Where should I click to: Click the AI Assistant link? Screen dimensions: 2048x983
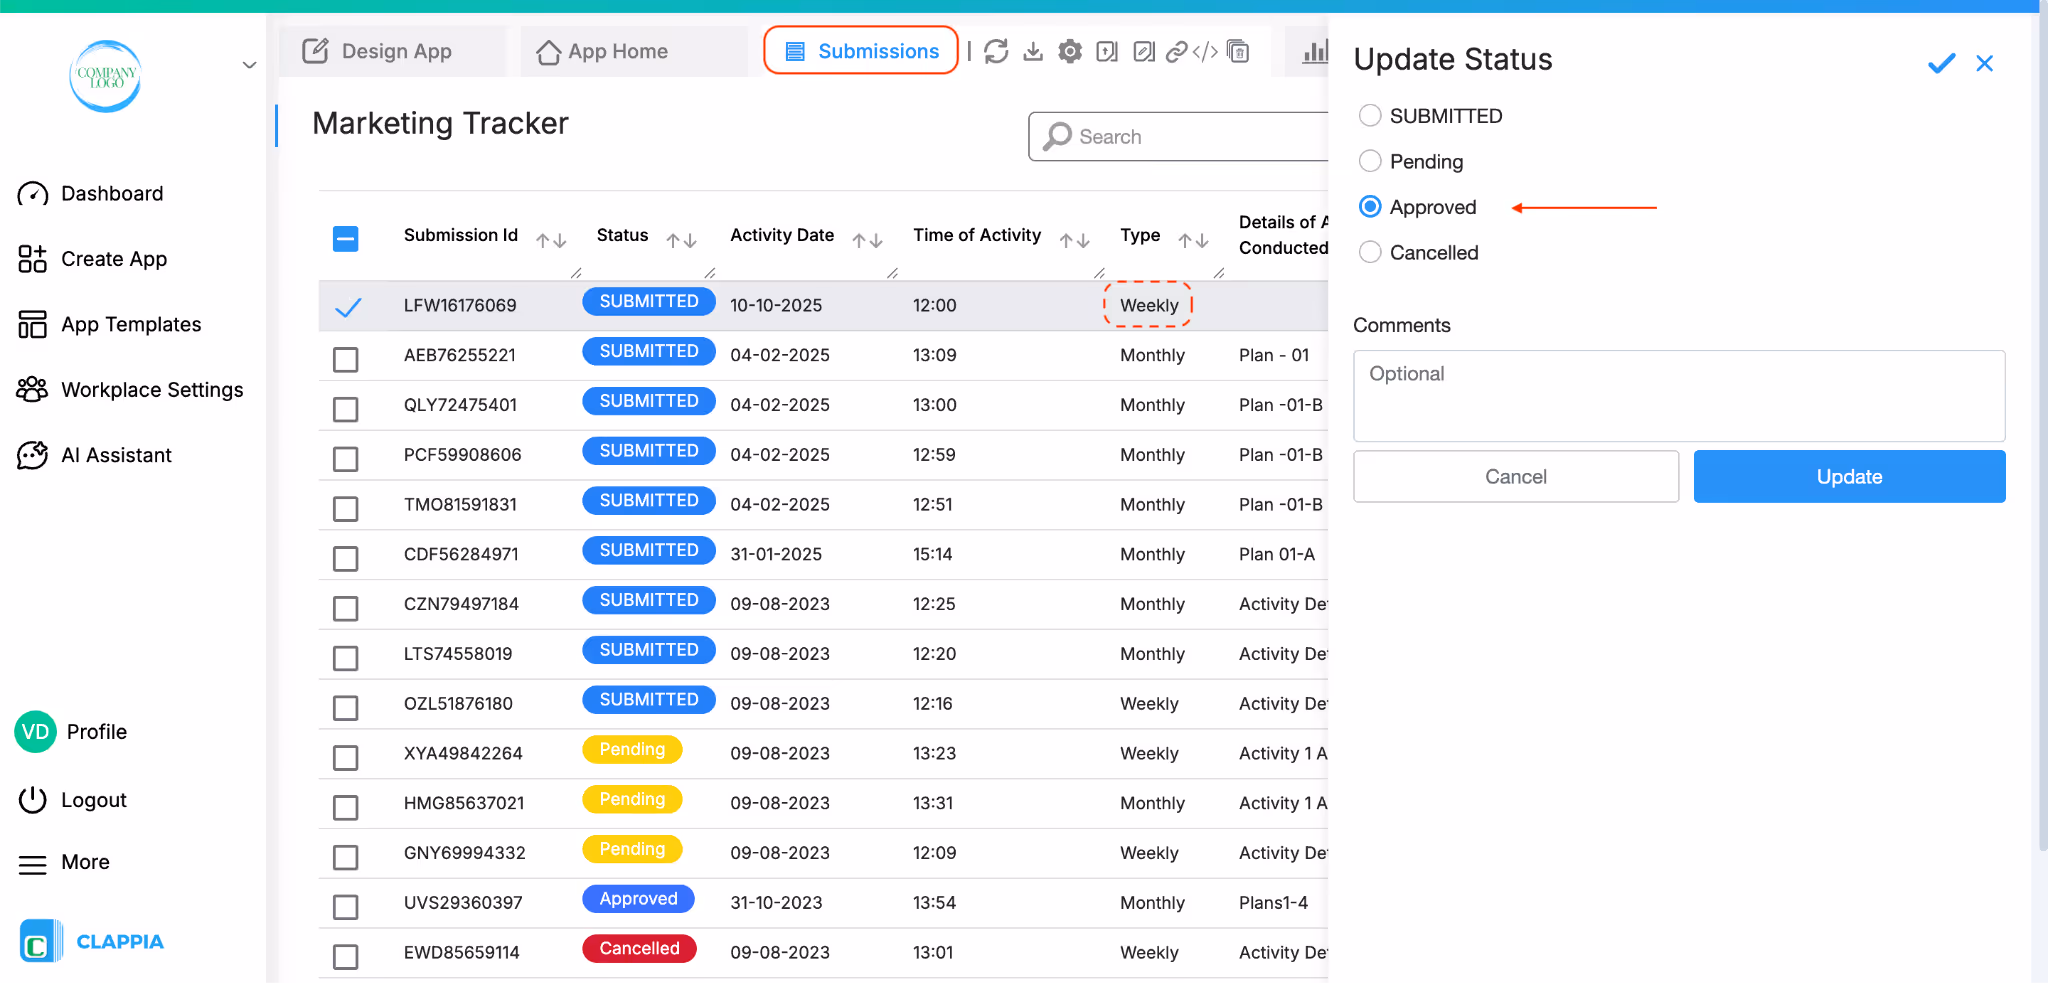(116, 455)
